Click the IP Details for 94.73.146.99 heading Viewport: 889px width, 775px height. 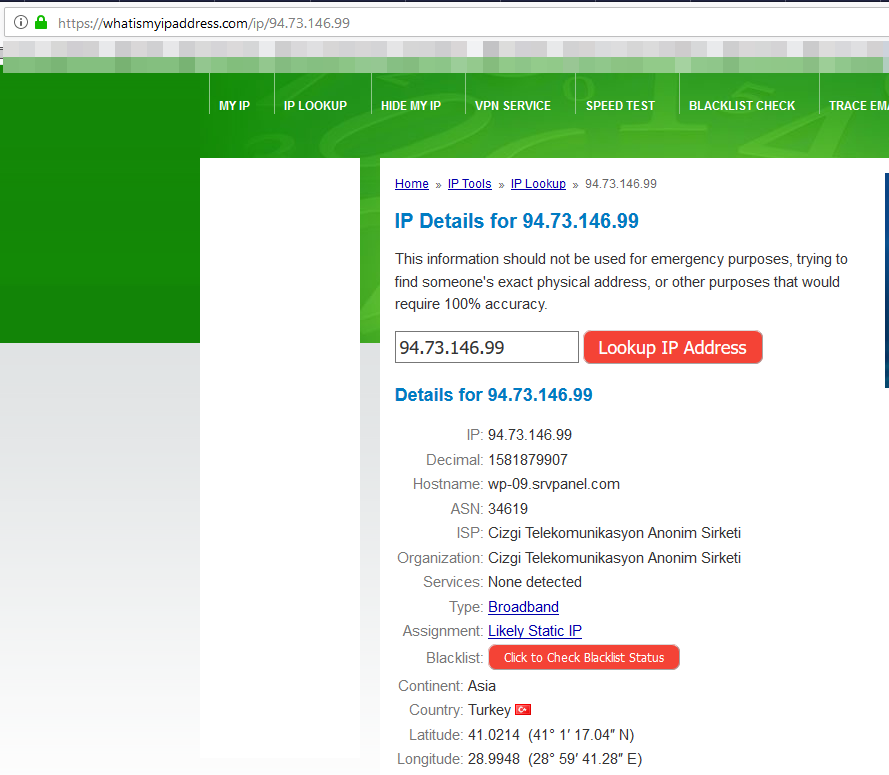(516, 221)
